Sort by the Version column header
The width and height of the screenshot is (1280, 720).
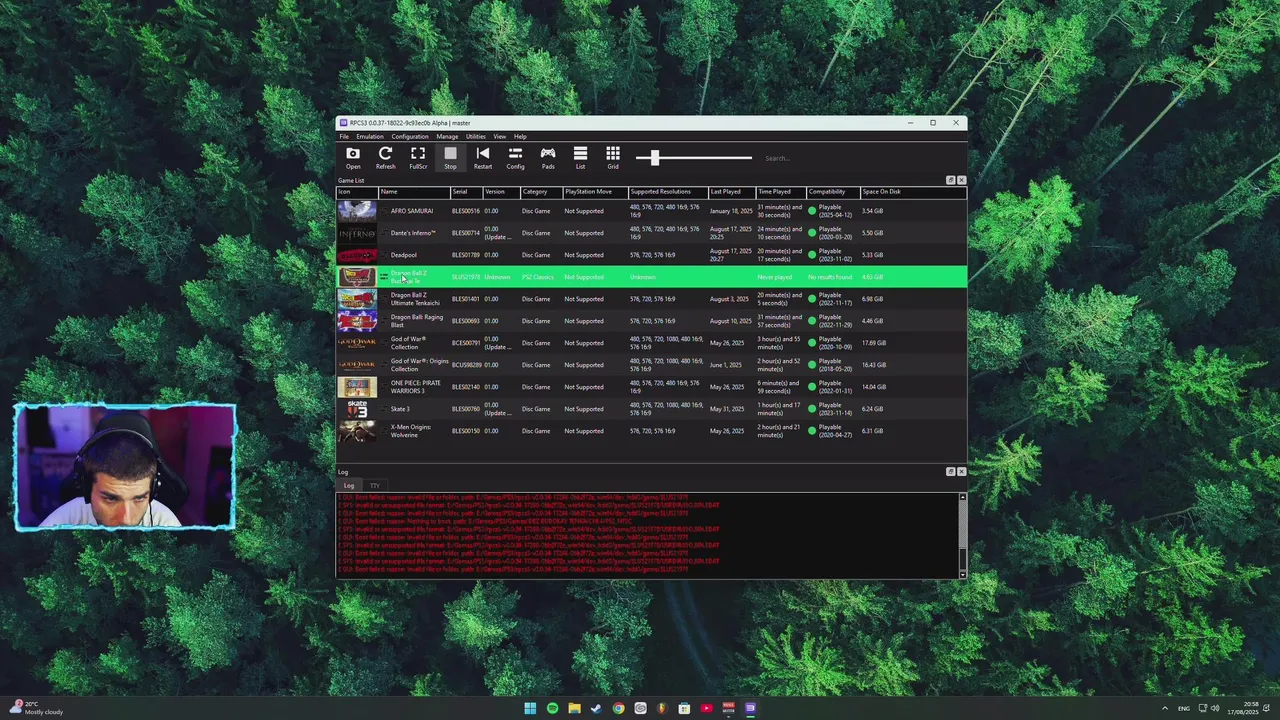coord(500,192)
